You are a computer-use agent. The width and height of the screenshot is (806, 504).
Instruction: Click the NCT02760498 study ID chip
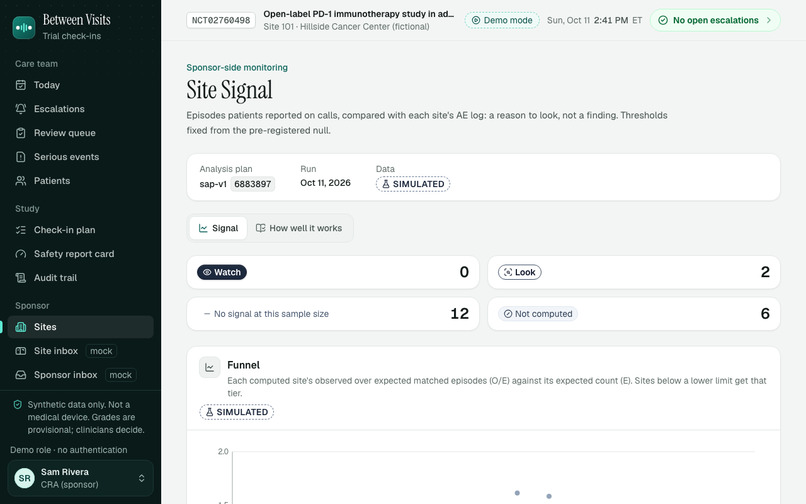(x=221, y=21)
